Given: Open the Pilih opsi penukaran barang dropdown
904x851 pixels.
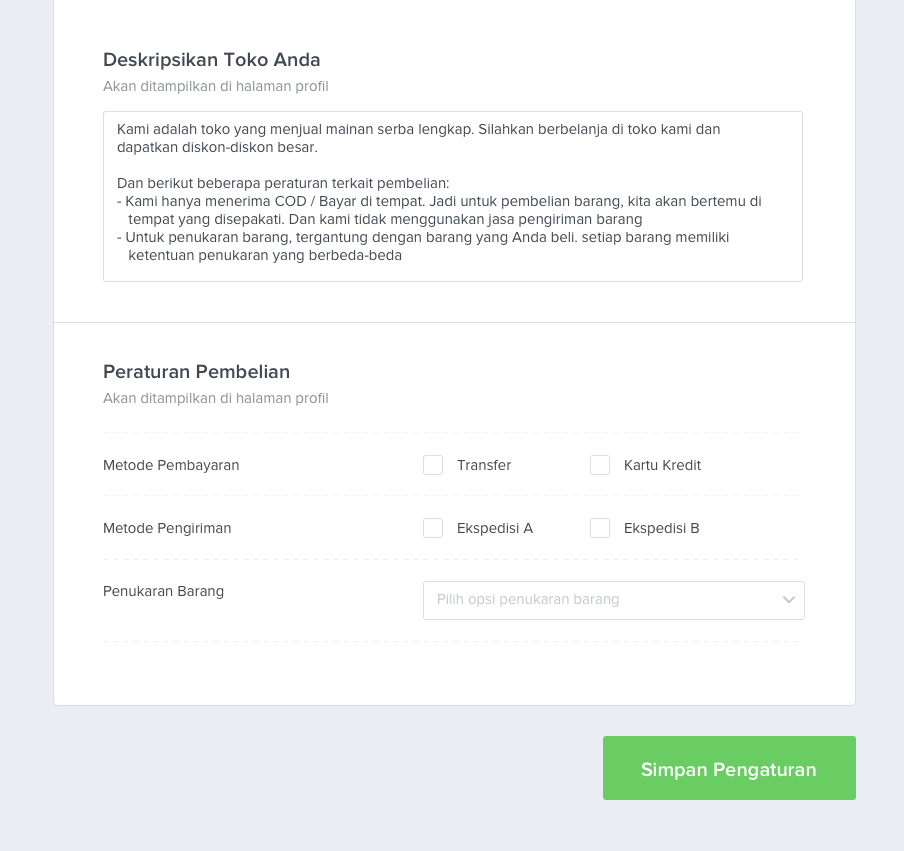Looking at the screenshot, I should 613,600.
